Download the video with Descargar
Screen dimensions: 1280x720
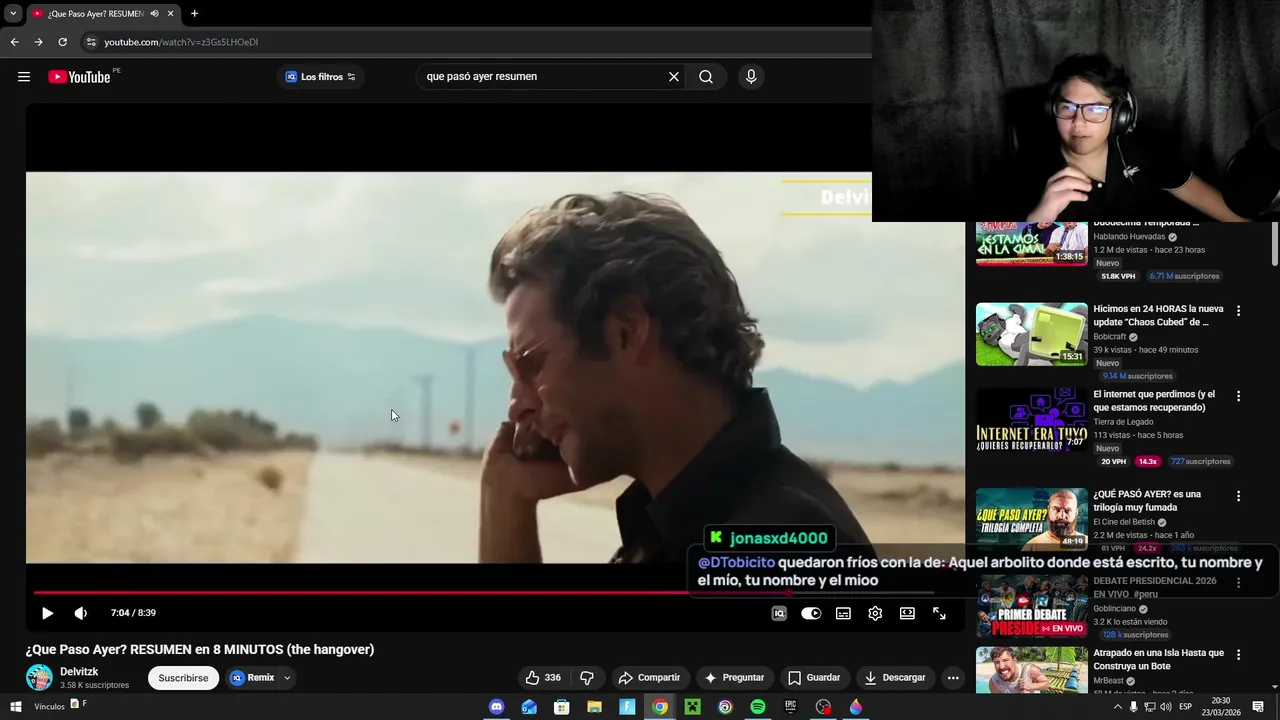click(x=894, y=677)
